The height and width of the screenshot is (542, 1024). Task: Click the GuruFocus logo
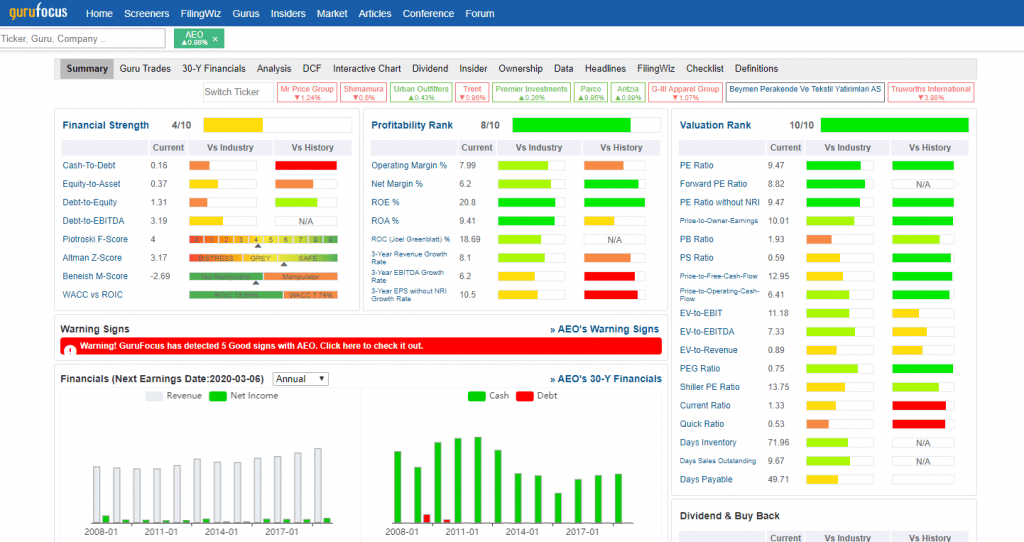pos(38,12)
